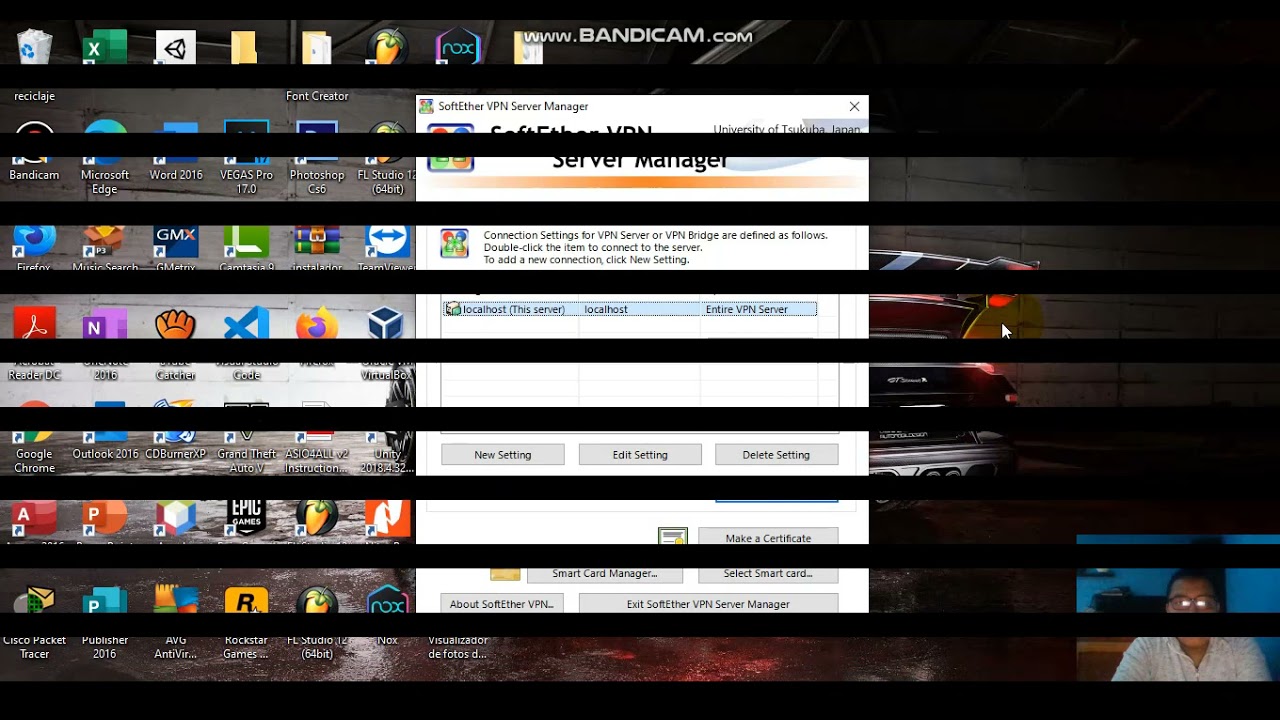Click the Select Smart card button
1280x720 pixels.
coord(768,574)
